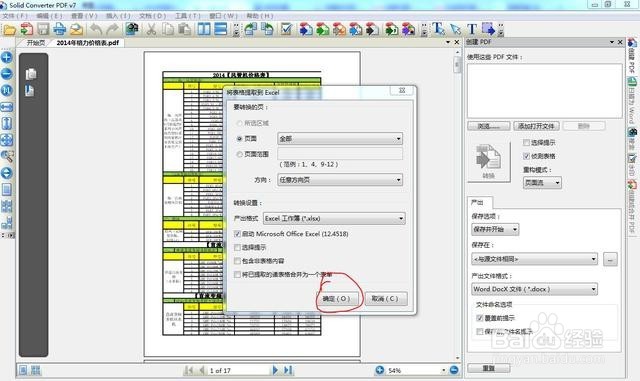Jump to the last page of document
The width and height of the screenshot is (640, 381).
tap(288, 370)
